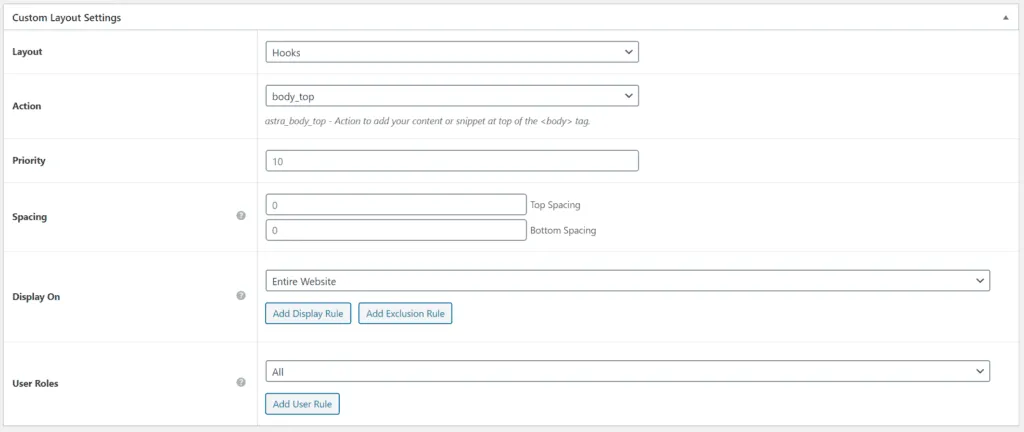
Task: Click the Bottom Spacing input field
Action: 396,230
